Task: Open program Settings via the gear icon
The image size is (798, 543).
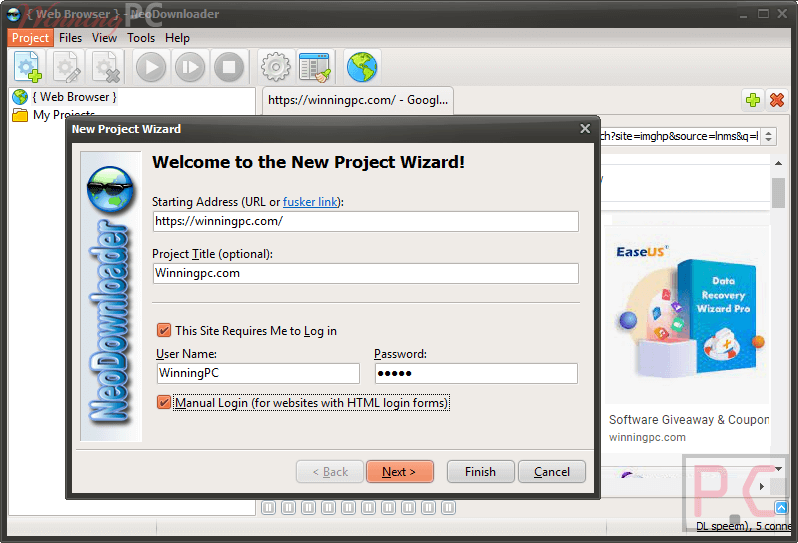Action: [275, 67]
